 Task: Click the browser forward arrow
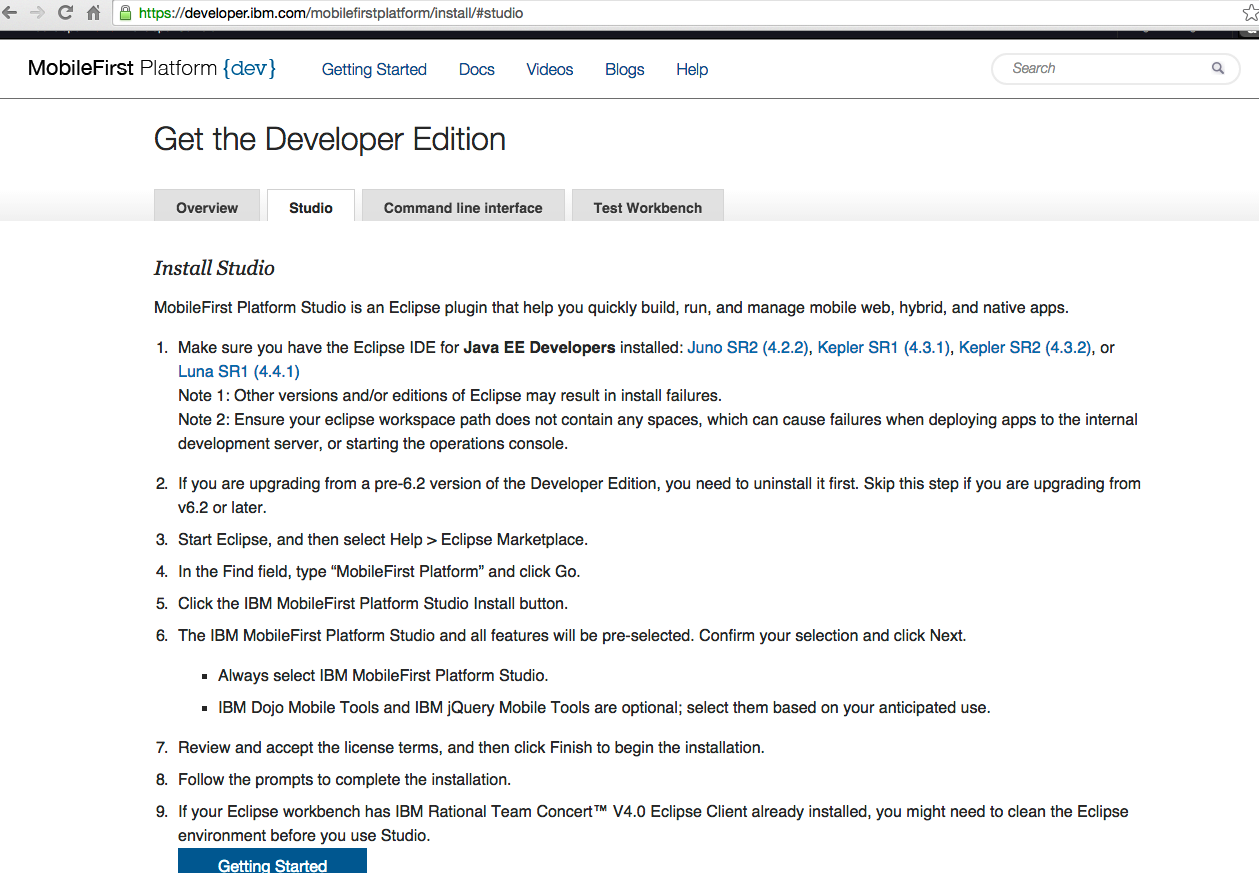tap(37, 13)
